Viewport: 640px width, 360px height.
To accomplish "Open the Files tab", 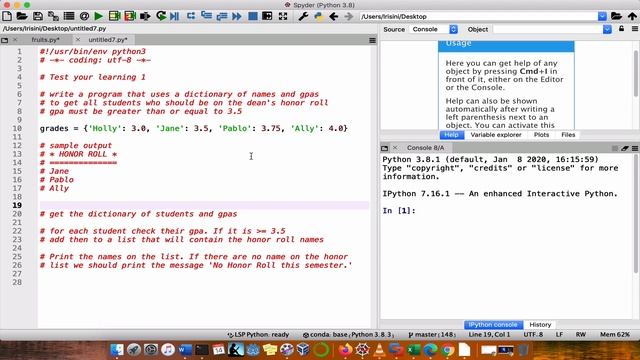I will (568, 135).
